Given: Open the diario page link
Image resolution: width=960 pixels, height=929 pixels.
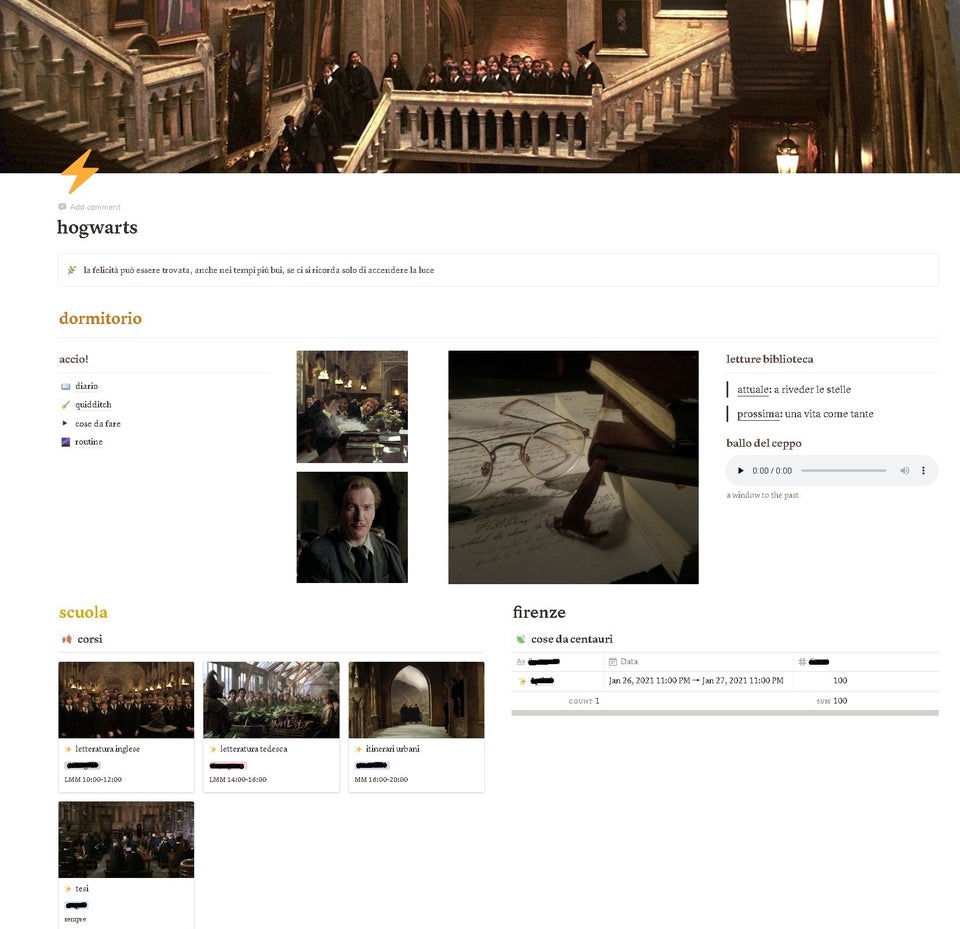Looking at the screenshot, I should coord(86,386).
